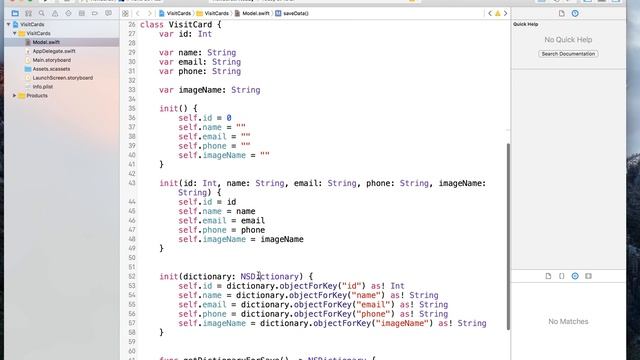Open the Project navigator folder icon
This screenshot has width=640, height=360.
coord(15,13)
